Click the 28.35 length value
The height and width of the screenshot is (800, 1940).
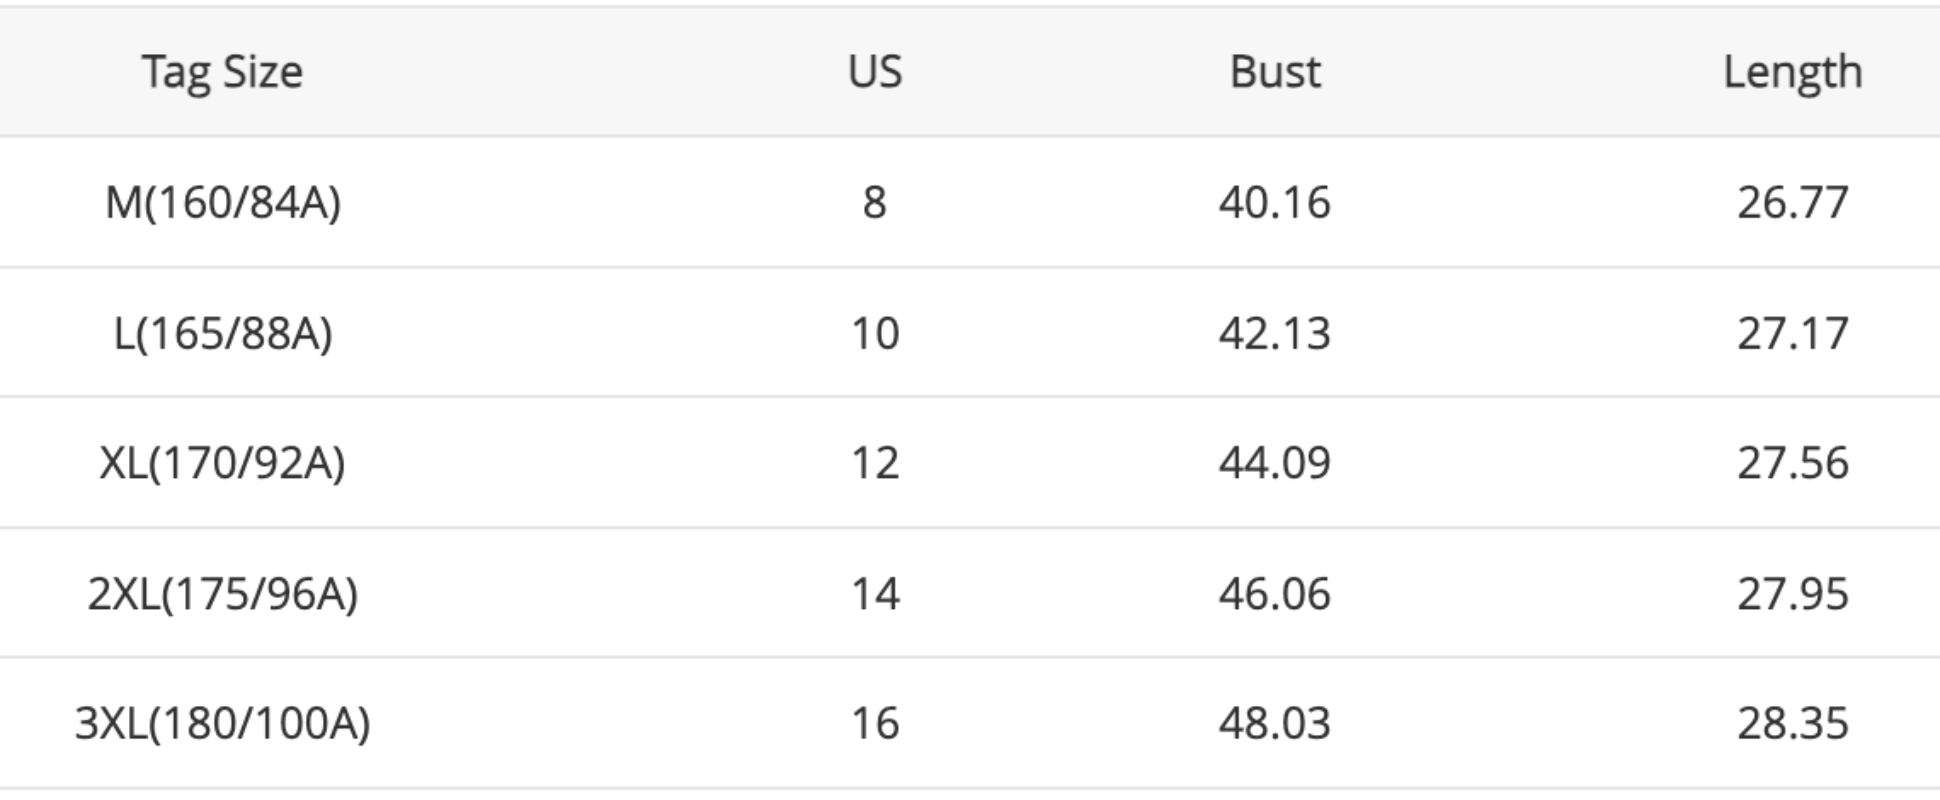[1792, 723]
